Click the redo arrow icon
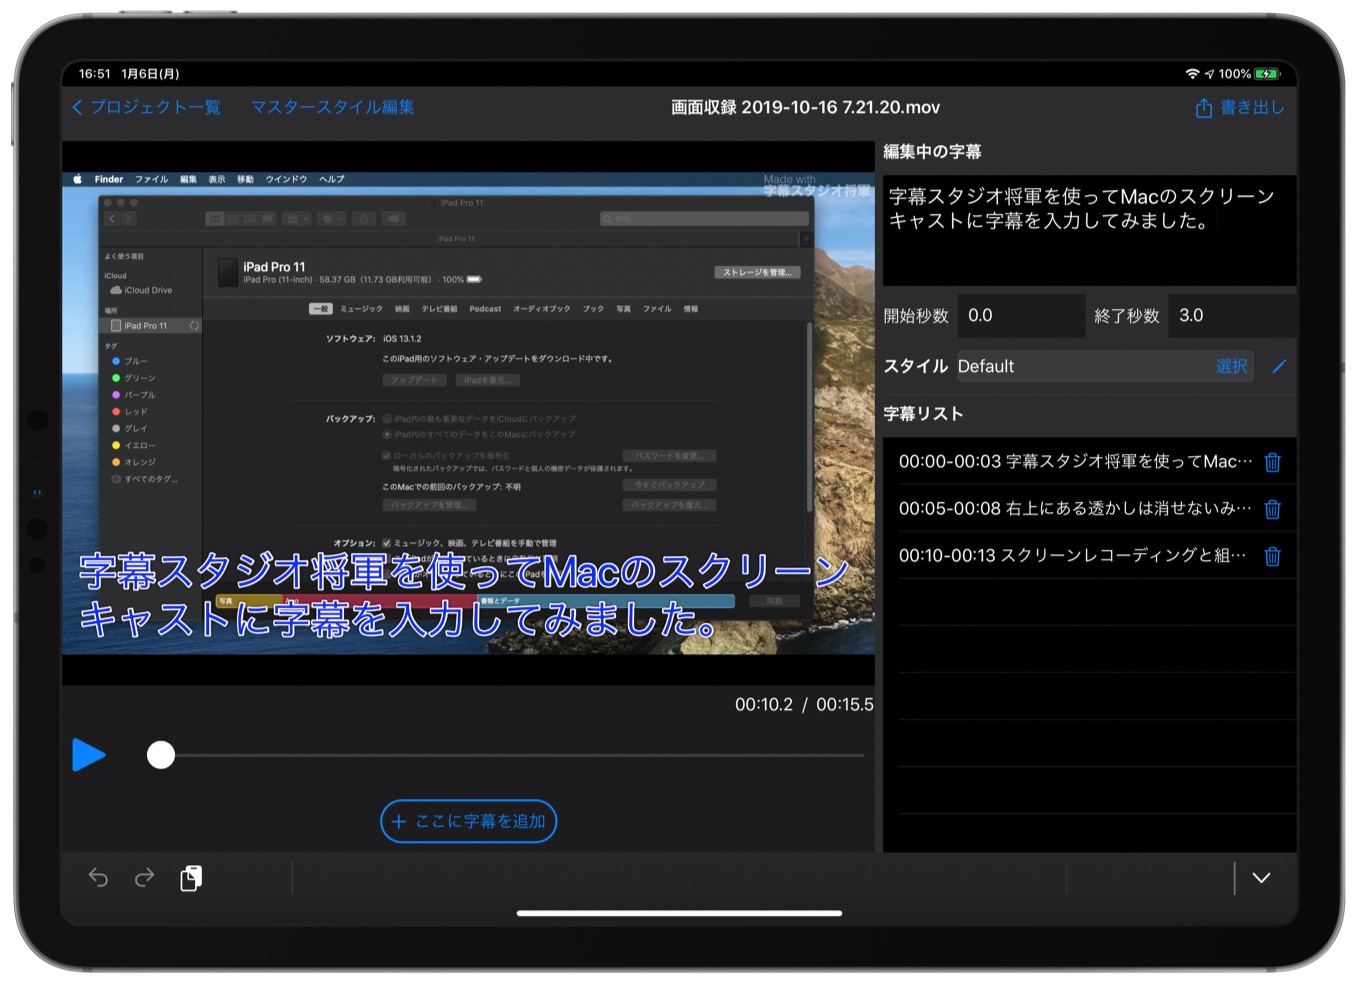Screen dimensions: 1360x986 [x=145, y=878]
